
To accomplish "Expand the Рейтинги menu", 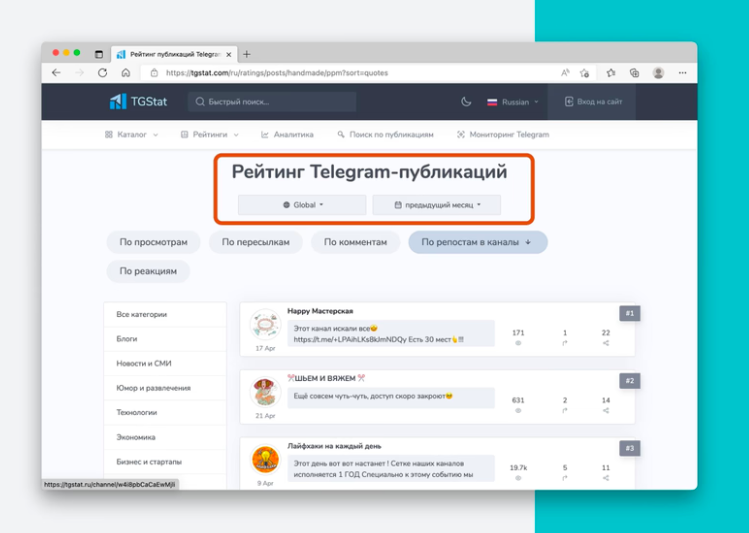I will pos(210,135).
